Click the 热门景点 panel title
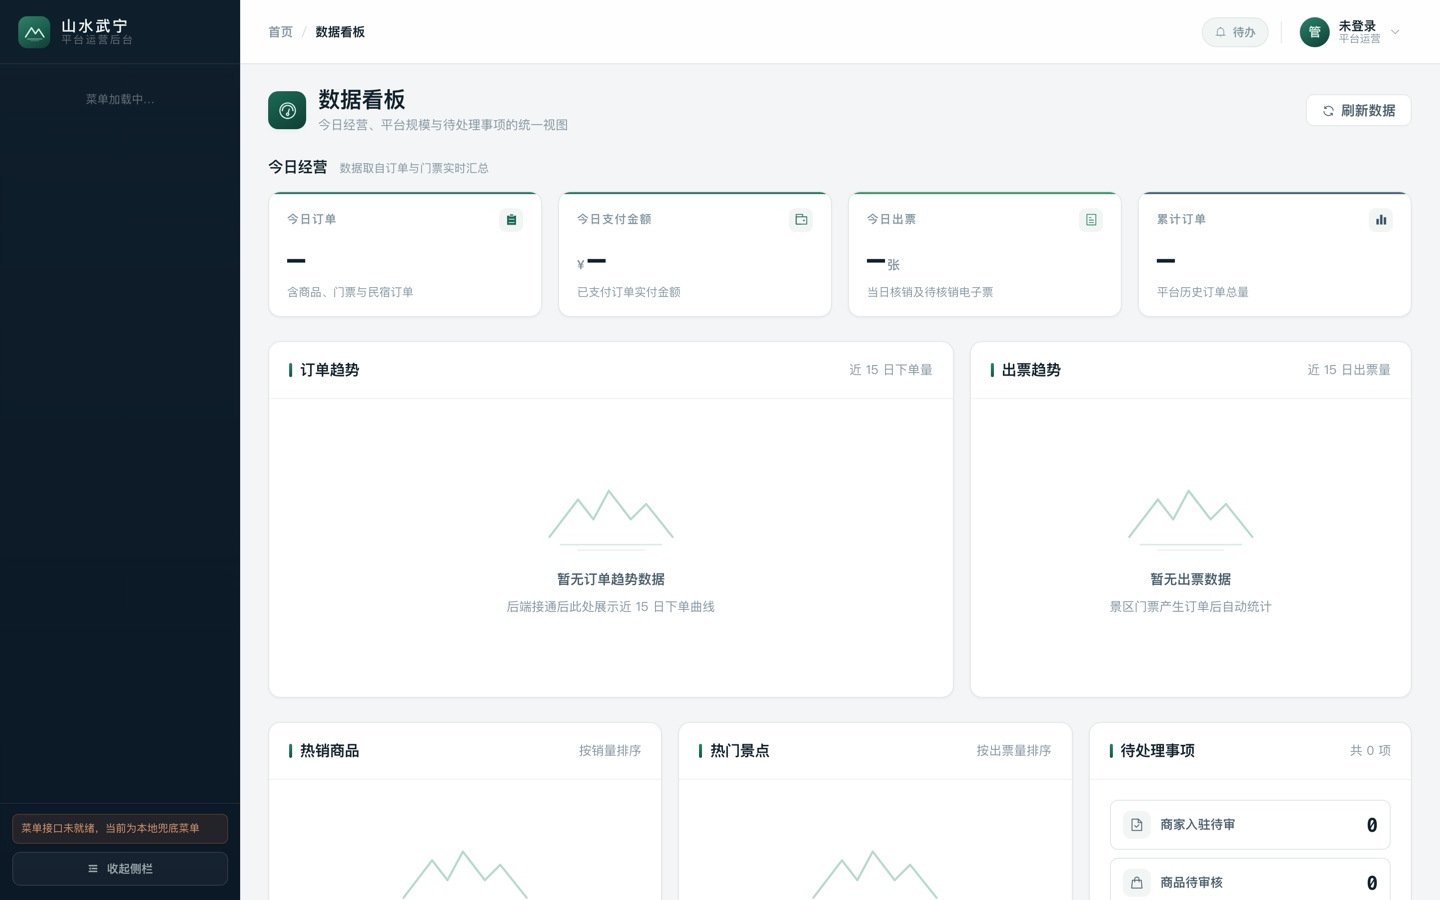1440x900 pixels. click(x=740, y=751)
